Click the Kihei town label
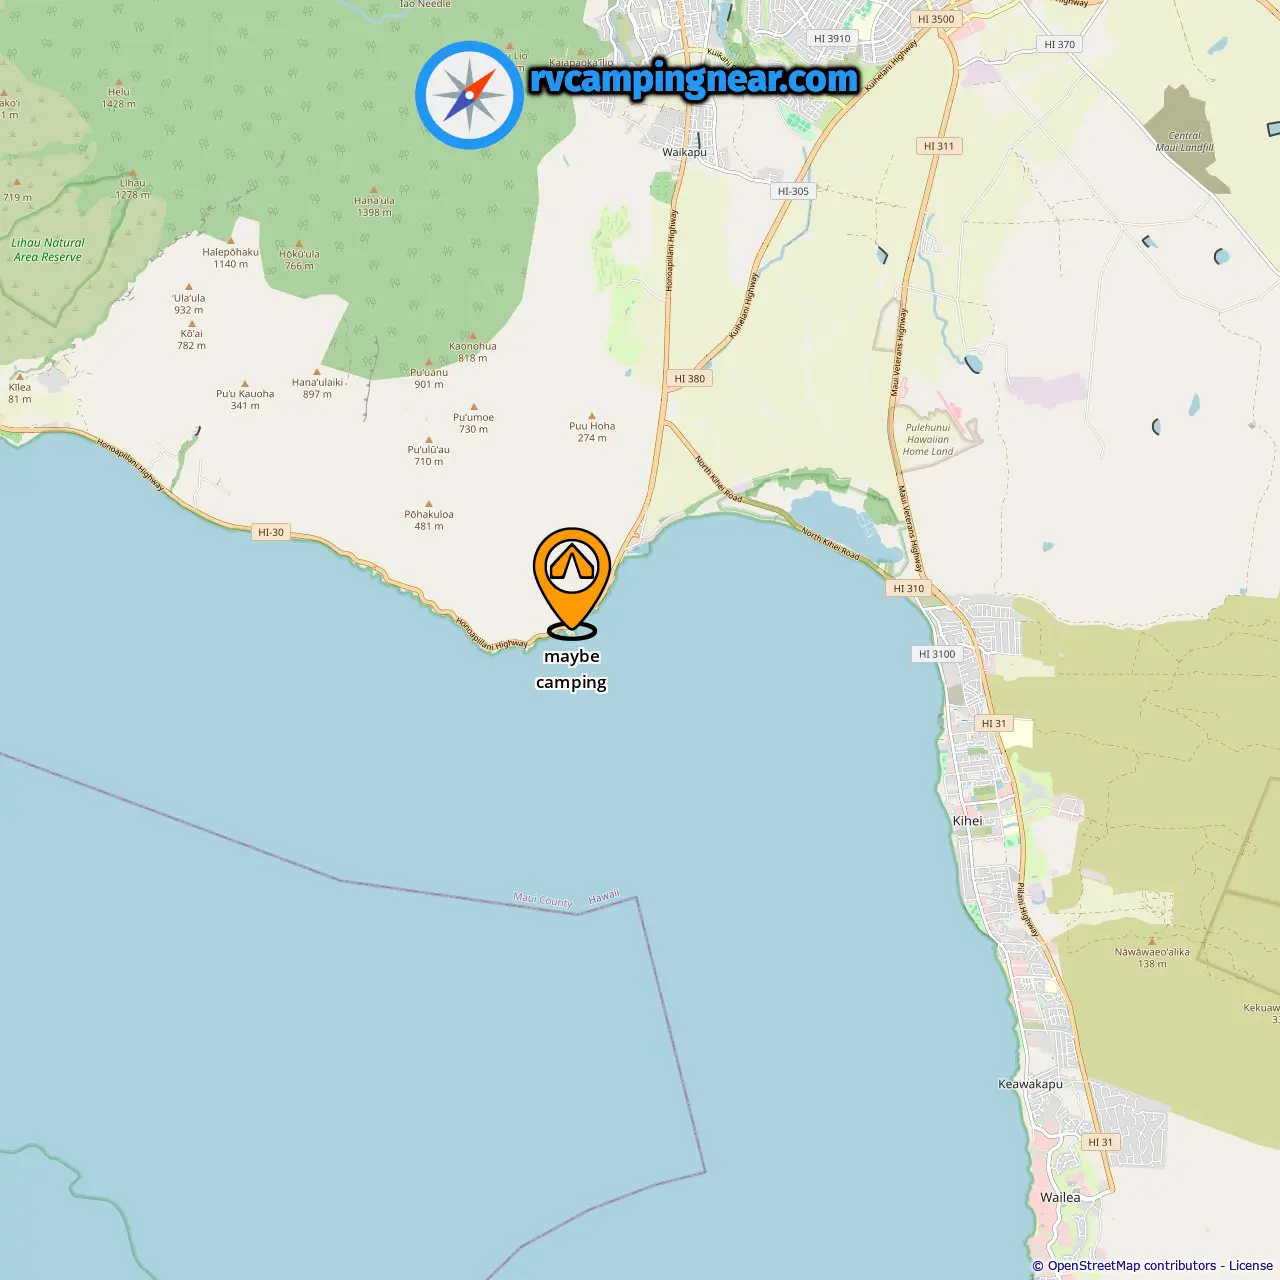The width and height of the screenshot is (1280, 1280). point(967,821)
